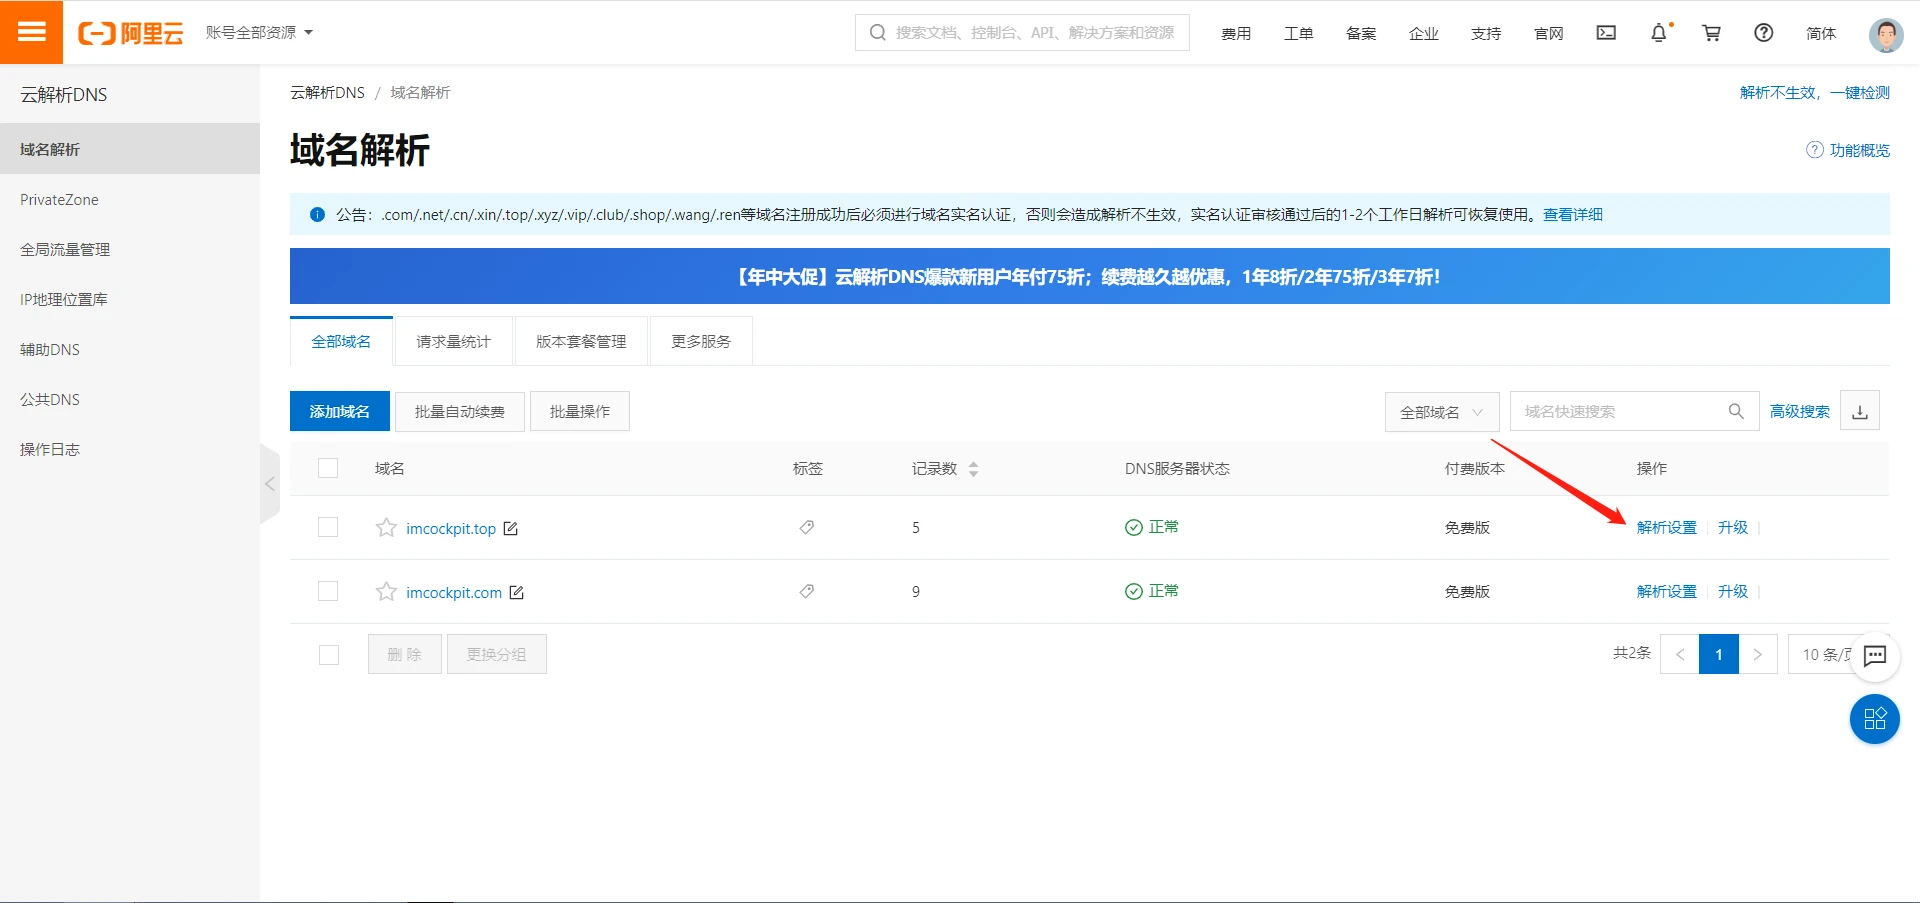Viewport: 1920px width, 903px height.
Task: Switch to 版本套餐管理 tab
Action: [x=581, y=341]
